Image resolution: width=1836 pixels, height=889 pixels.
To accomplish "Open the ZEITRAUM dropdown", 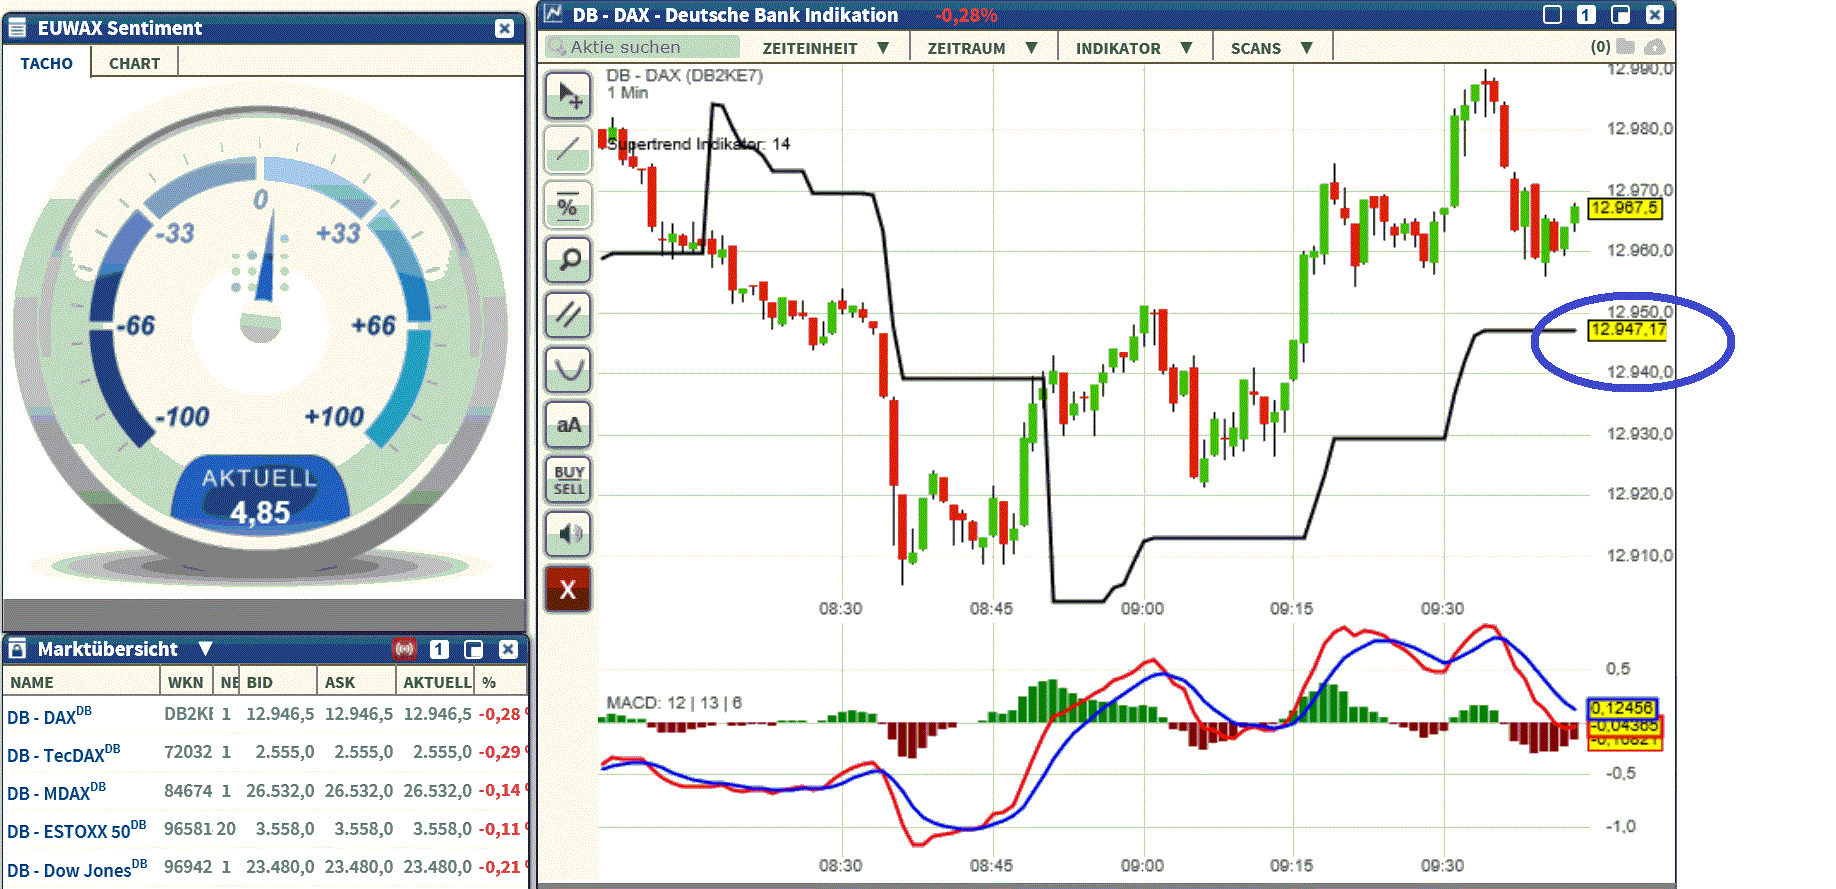I will pyautogui.click(x=983, y=48).
